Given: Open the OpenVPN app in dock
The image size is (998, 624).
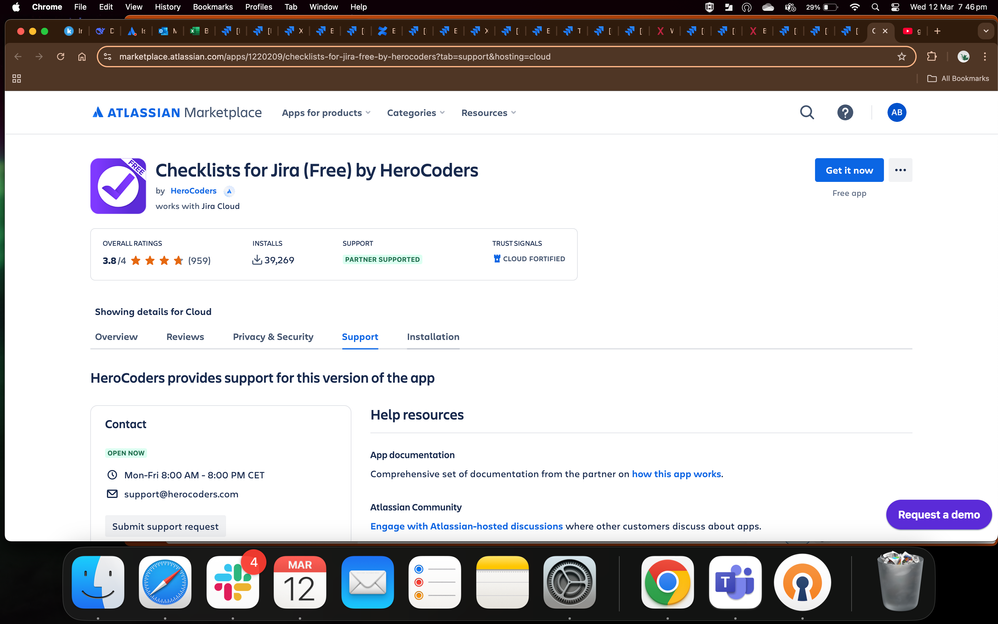Looking at the screenshot, I should [x=803, y=582].
